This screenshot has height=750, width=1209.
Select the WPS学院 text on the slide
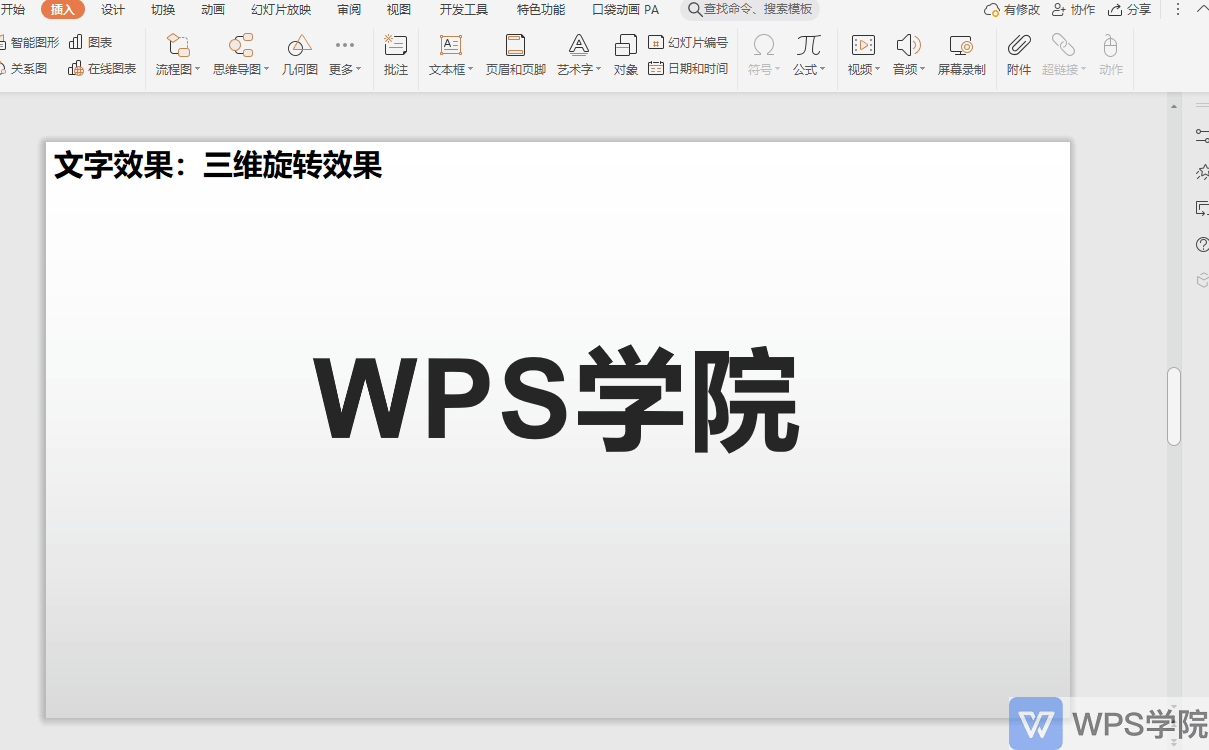point(557,399)
